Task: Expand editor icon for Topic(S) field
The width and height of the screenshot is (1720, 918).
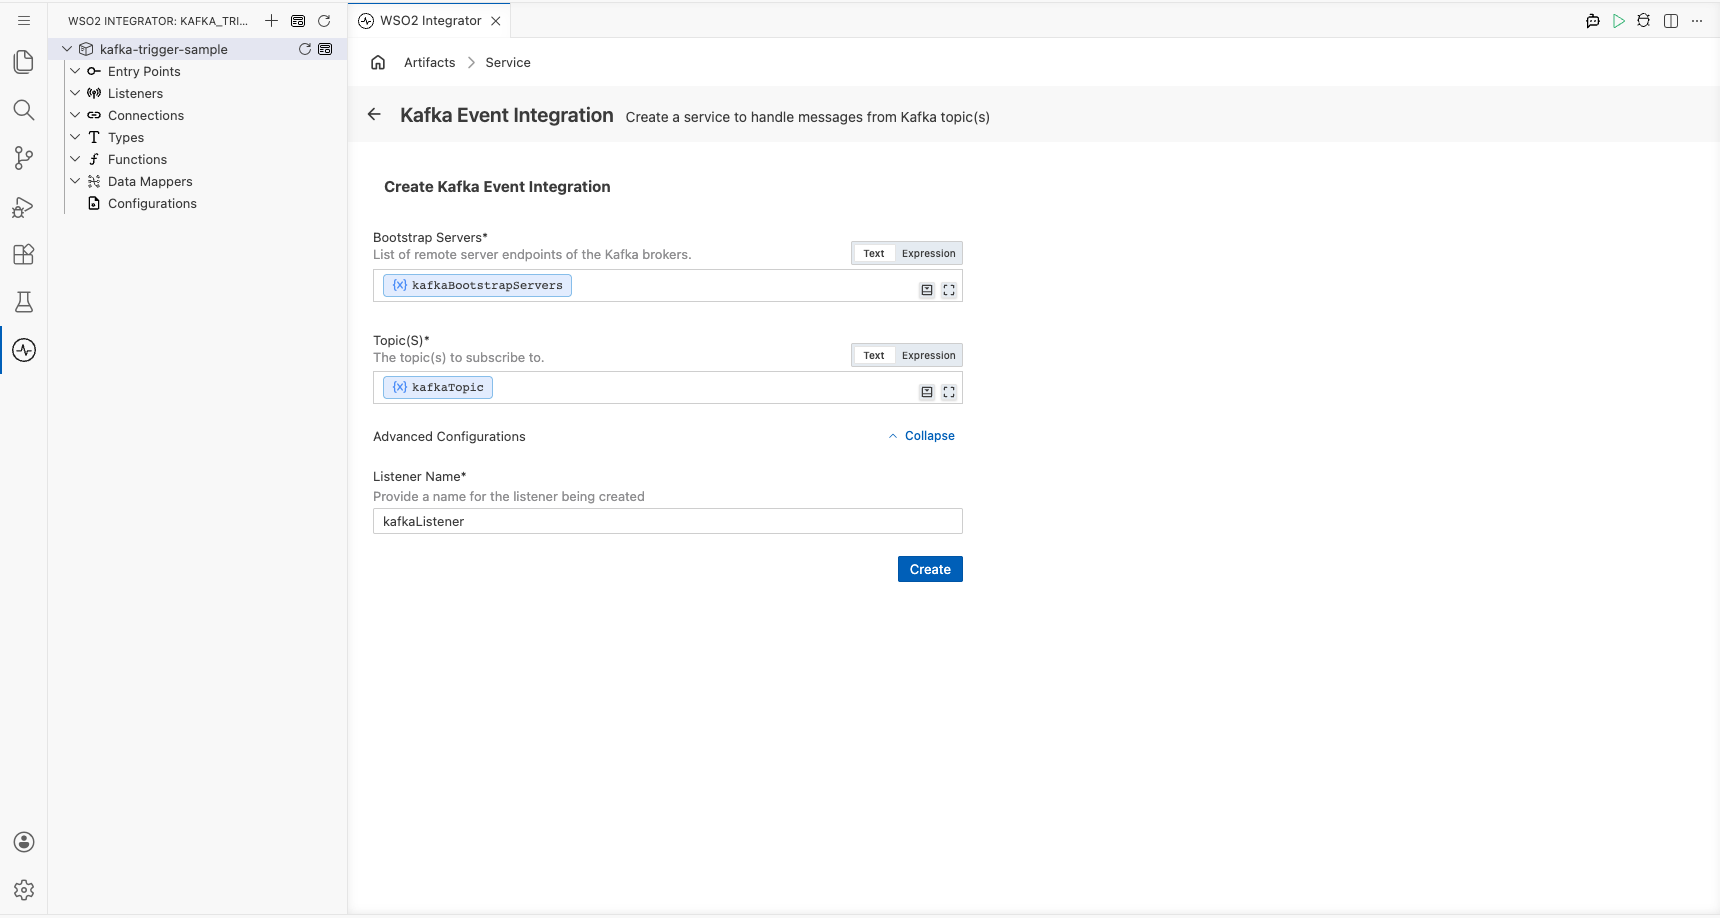Action: point(949,392)
